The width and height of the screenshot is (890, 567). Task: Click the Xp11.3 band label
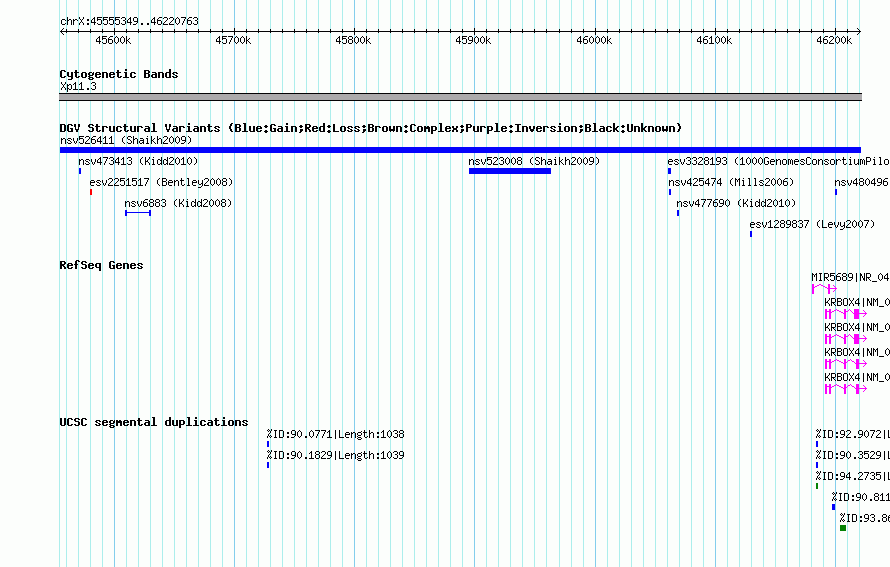[x=78, y=86]
